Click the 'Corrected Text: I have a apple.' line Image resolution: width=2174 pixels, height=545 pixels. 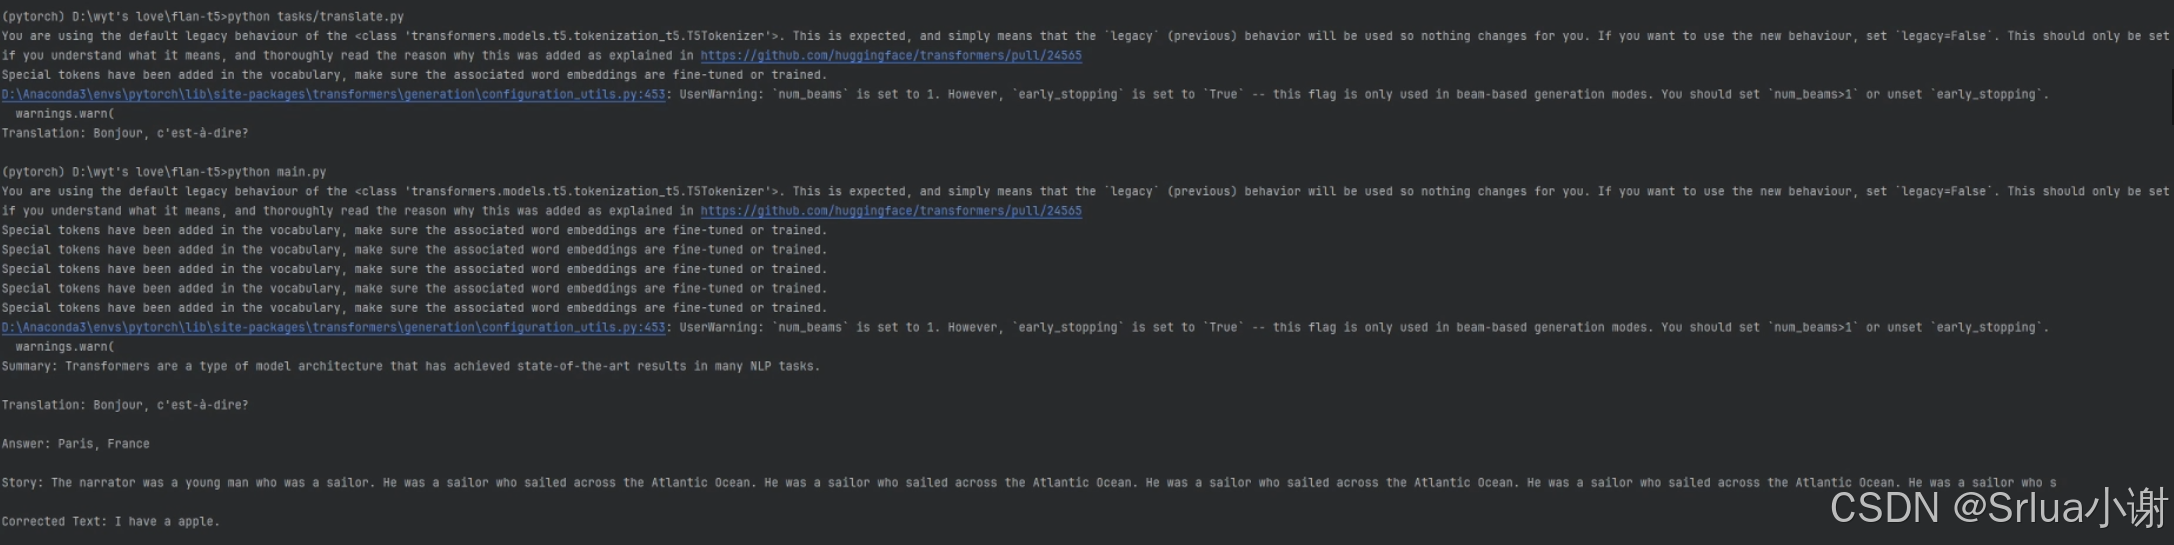[x=110, y=522]
